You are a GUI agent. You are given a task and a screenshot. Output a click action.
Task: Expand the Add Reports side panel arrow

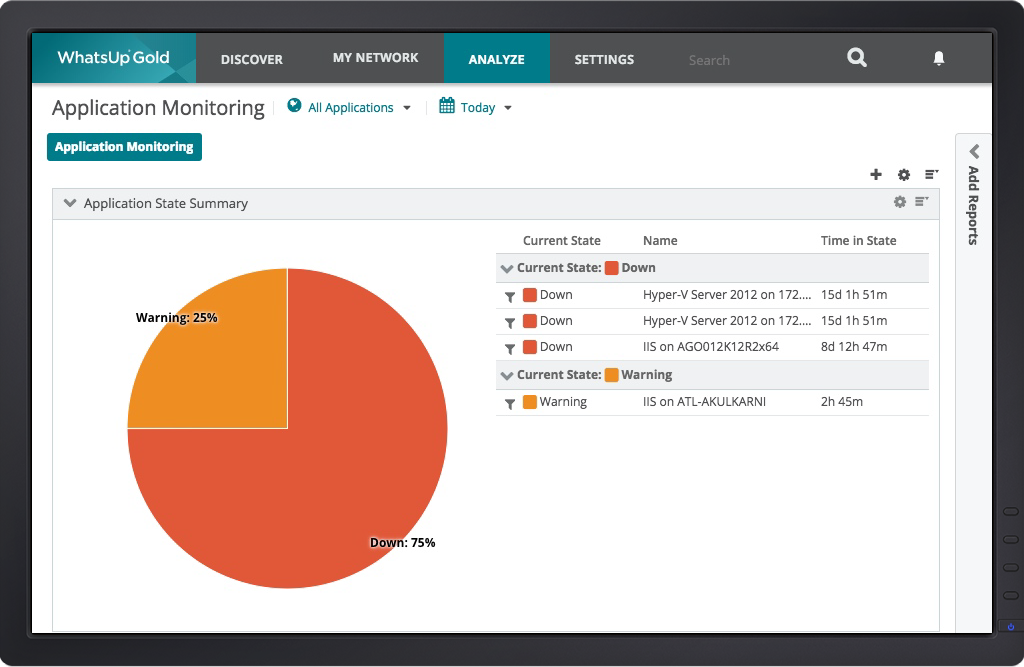coord(974,152)
